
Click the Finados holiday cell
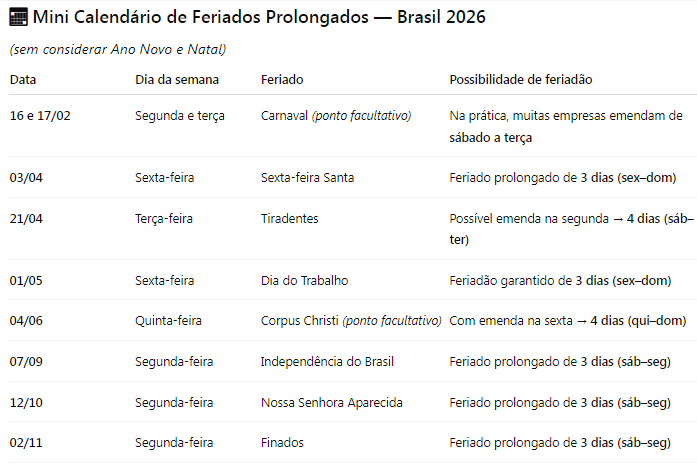tap(282, 442)
